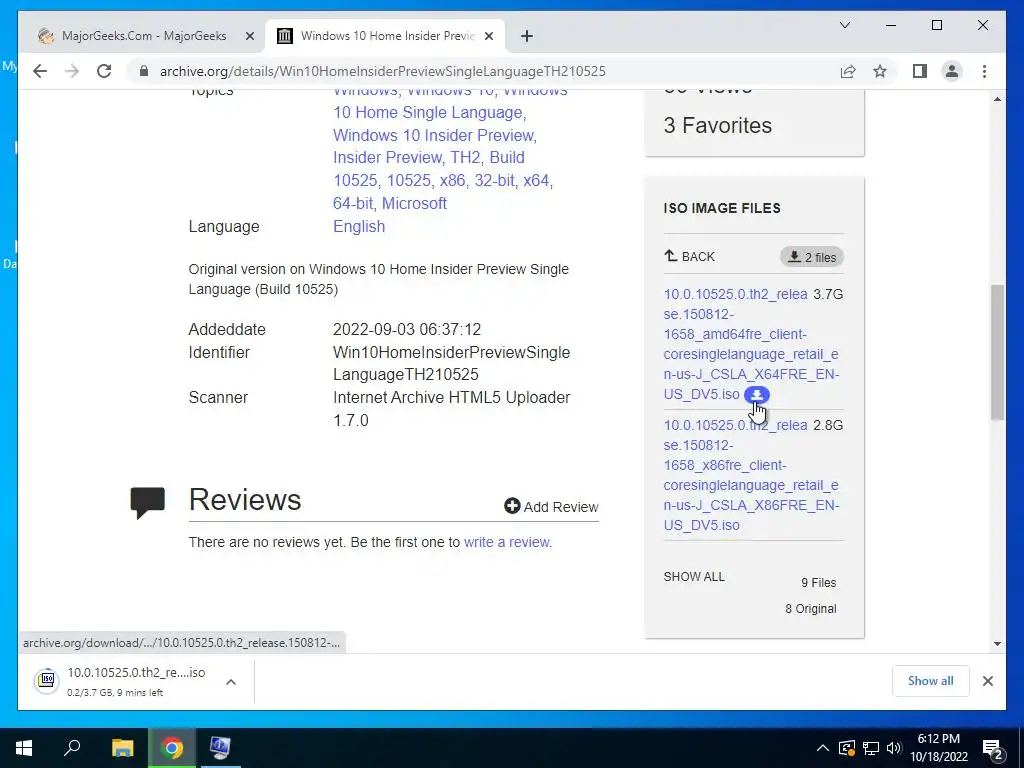The image size is (1024, 768).
Task: Click the Reviews speech bubble icon
Action: pyautogui.click(x=148, y=502)
